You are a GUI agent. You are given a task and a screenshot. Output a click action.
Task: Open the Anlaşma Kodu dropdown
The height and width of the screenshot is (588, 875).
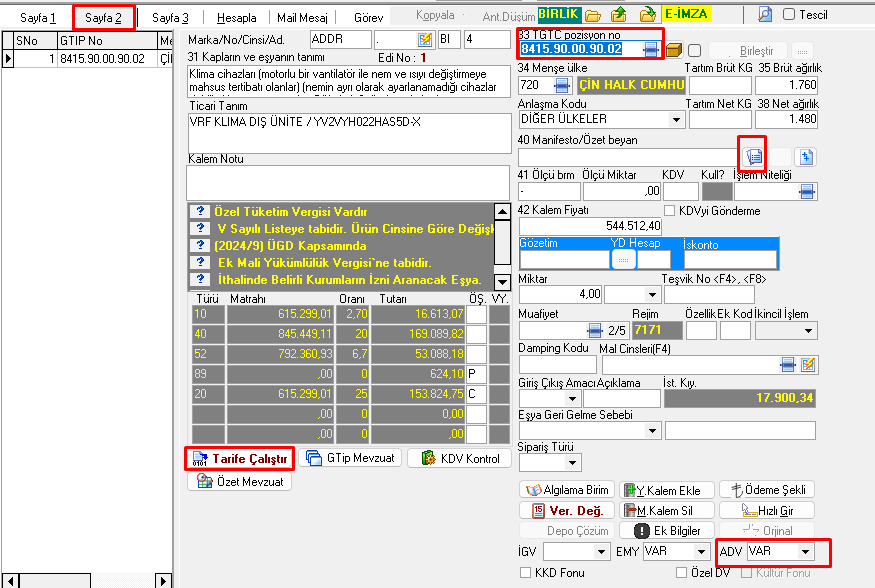click(677, 119)
